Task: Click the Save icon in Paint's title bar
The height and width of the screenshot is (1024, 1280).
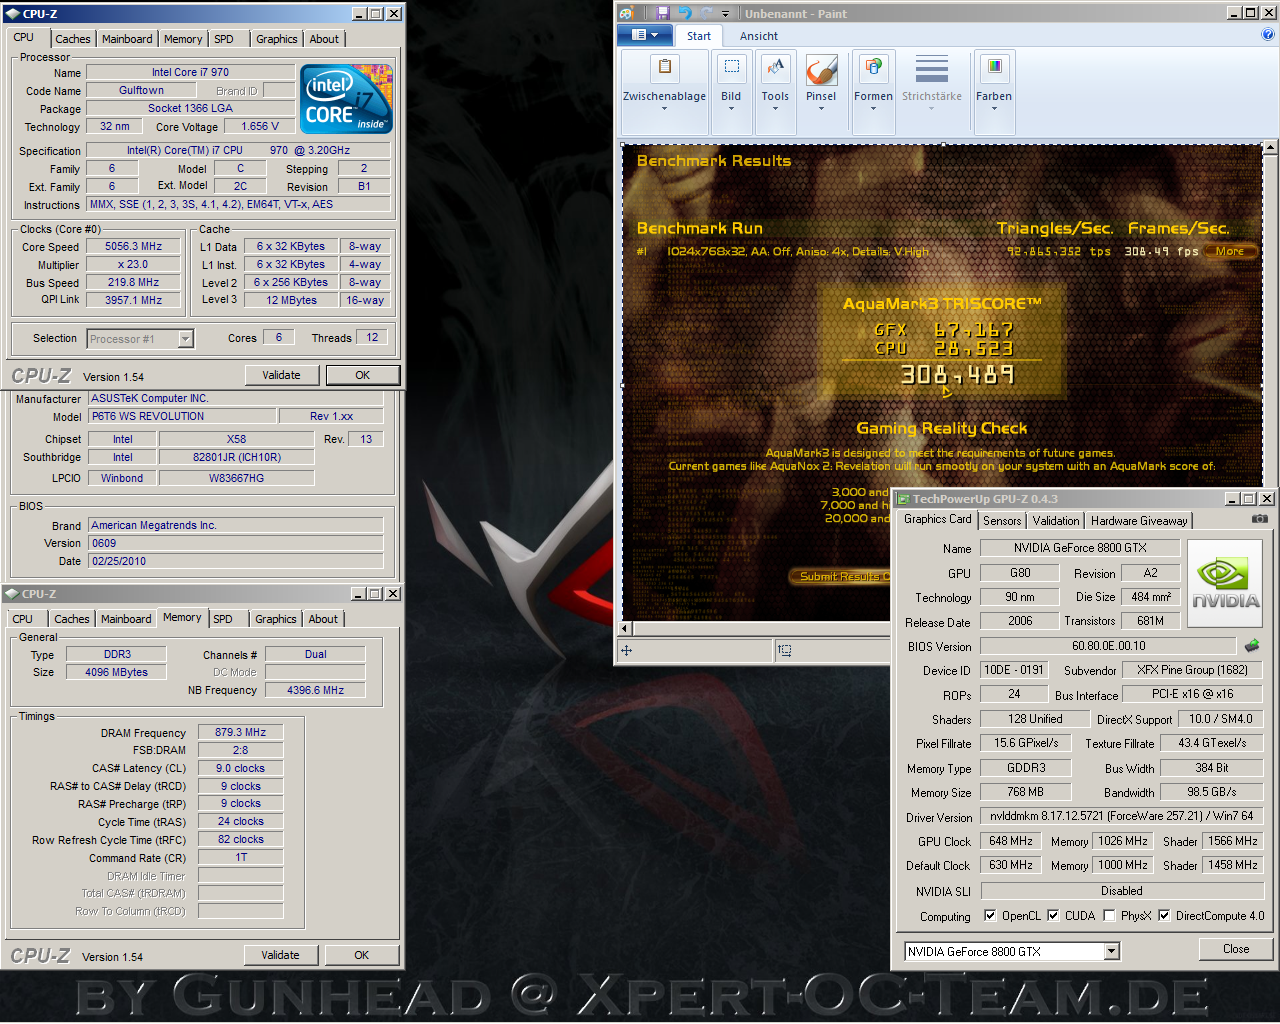Action: [662, 13]
